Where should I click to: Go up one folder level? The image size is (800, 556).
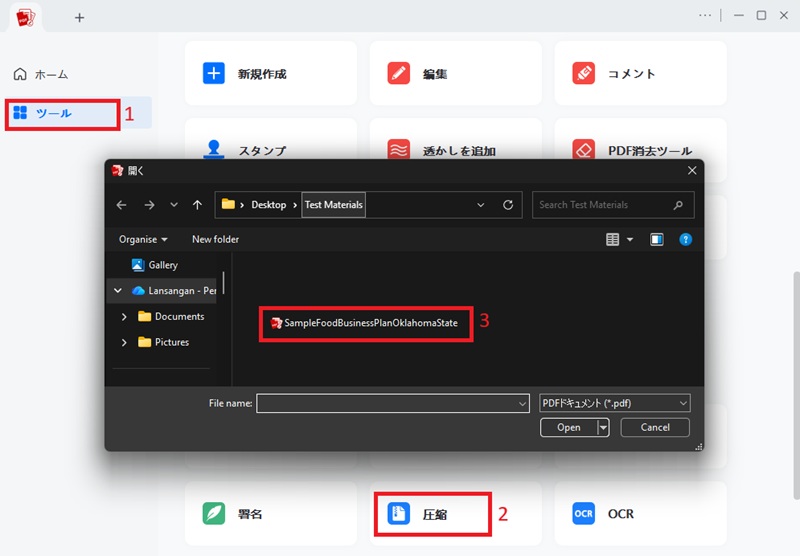coord(197,205)
